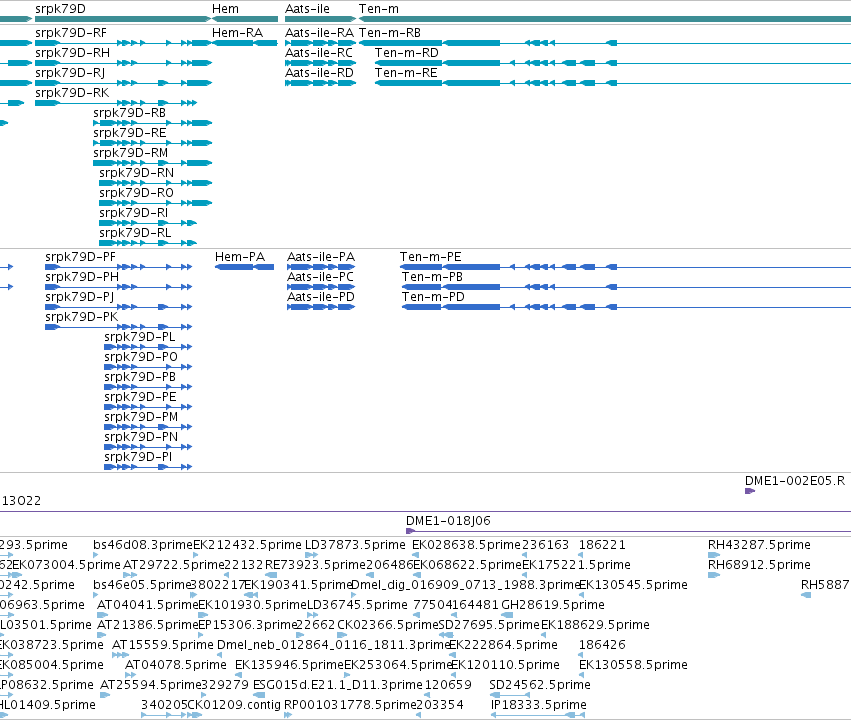Click protein srpk79D-PF label
This screenshot has height=720, width=851.
coord(80,257)
